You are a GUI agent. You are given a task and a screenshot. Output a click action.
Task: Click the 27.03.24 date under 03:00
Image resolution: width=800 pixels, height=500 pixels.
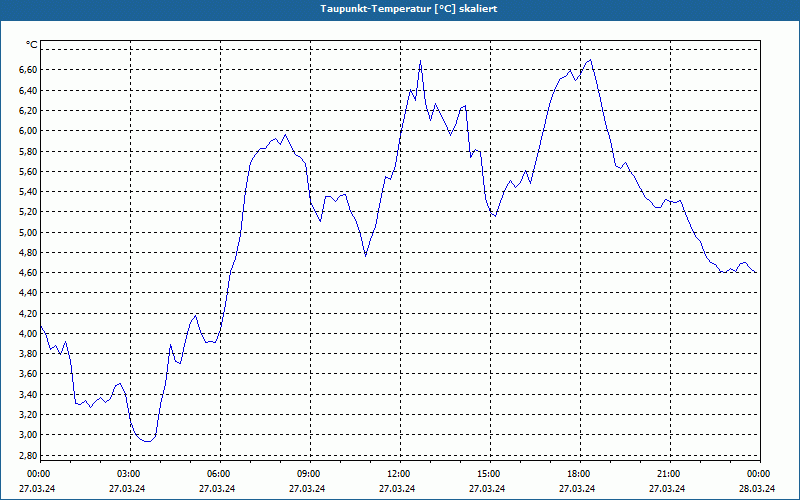click(127, 488)
